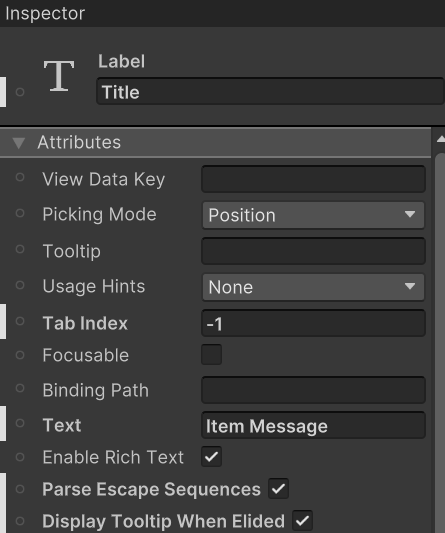Click the Title name input field

270,91
